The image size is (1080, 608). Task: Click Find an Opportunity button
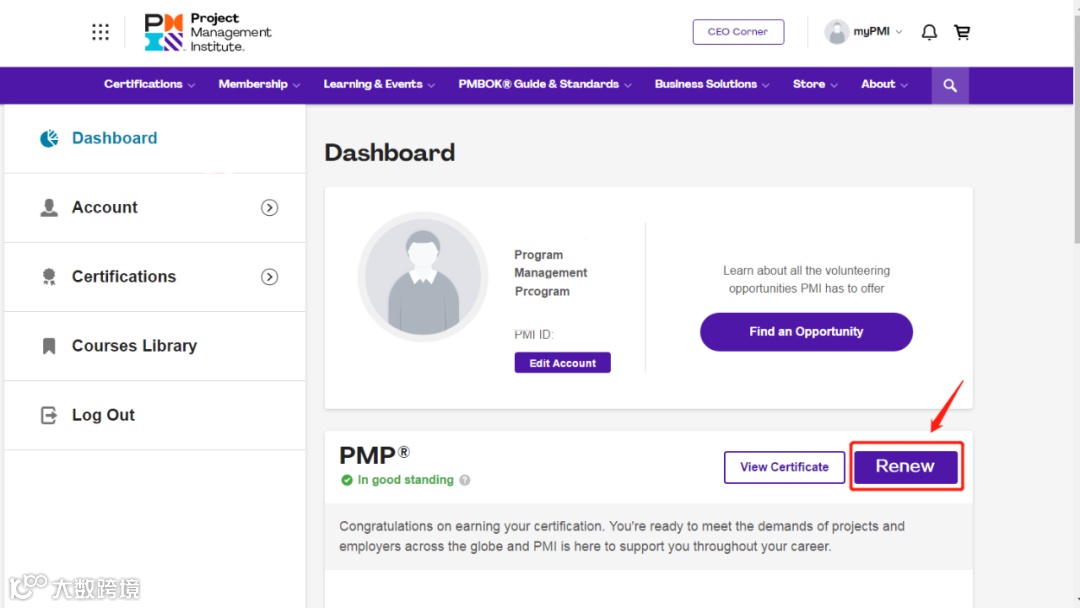tap(806, 332)
